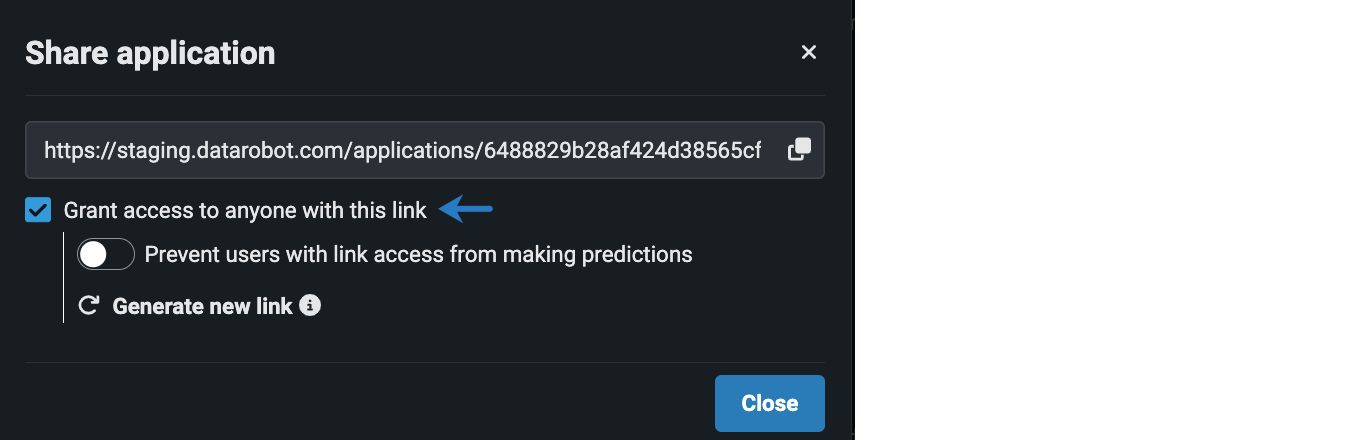
Task: Click the blue arrow pointing at Grant access
Action: tap(466, 209)
